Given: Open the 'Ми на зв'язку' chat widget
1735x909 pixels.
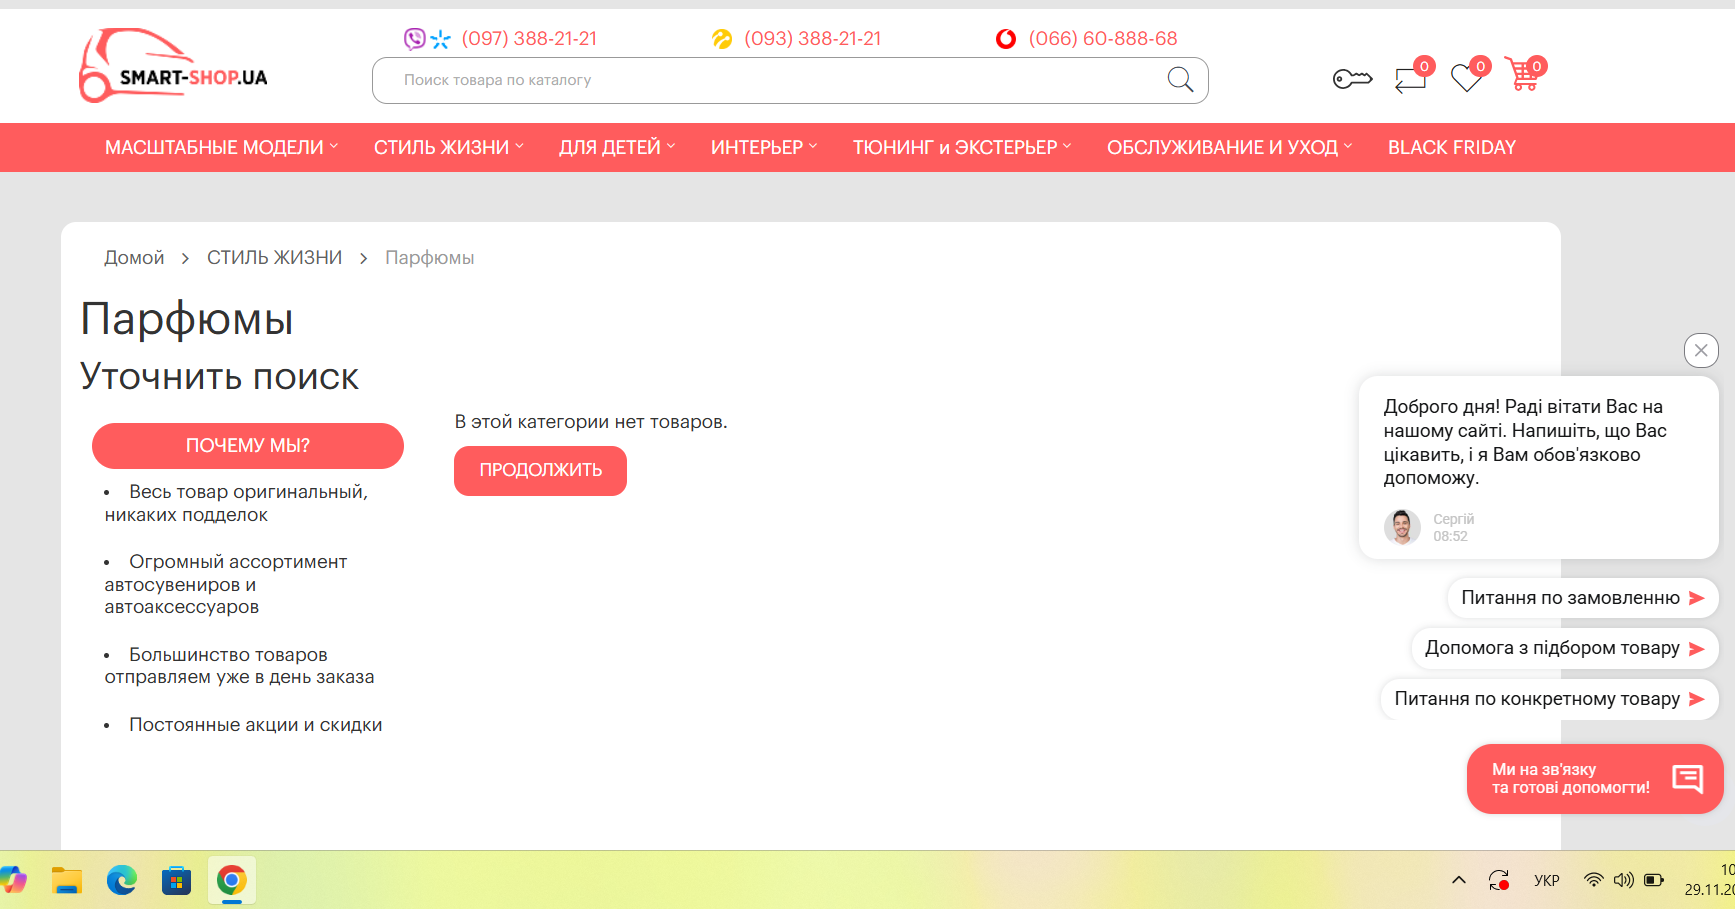Looking at the screenshot, I should pos(1594,779).
